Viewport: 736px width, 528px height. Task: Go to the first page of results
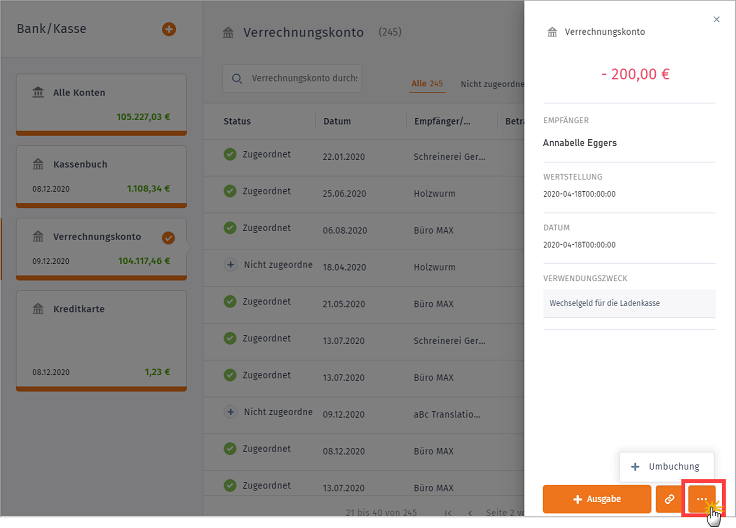[x=448, y=513]
